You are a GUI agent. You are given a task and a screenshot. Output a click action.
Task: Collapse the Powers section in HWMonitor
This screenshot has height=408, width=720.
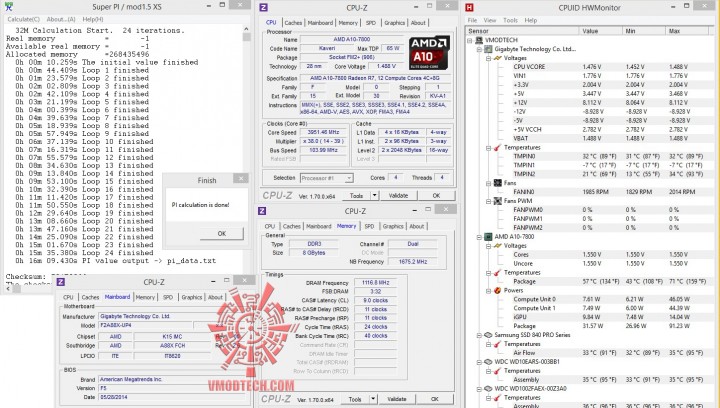(489, 291)
